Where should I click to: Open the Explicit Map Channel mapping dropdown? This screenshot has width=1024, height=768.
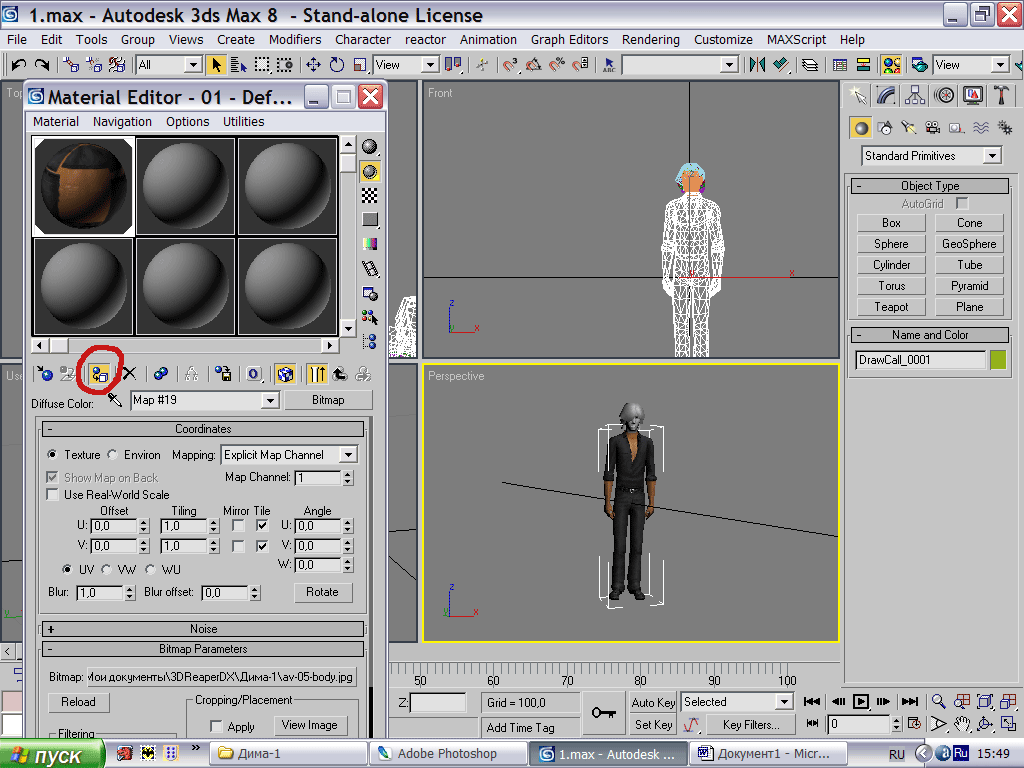[x=348, y=455]
